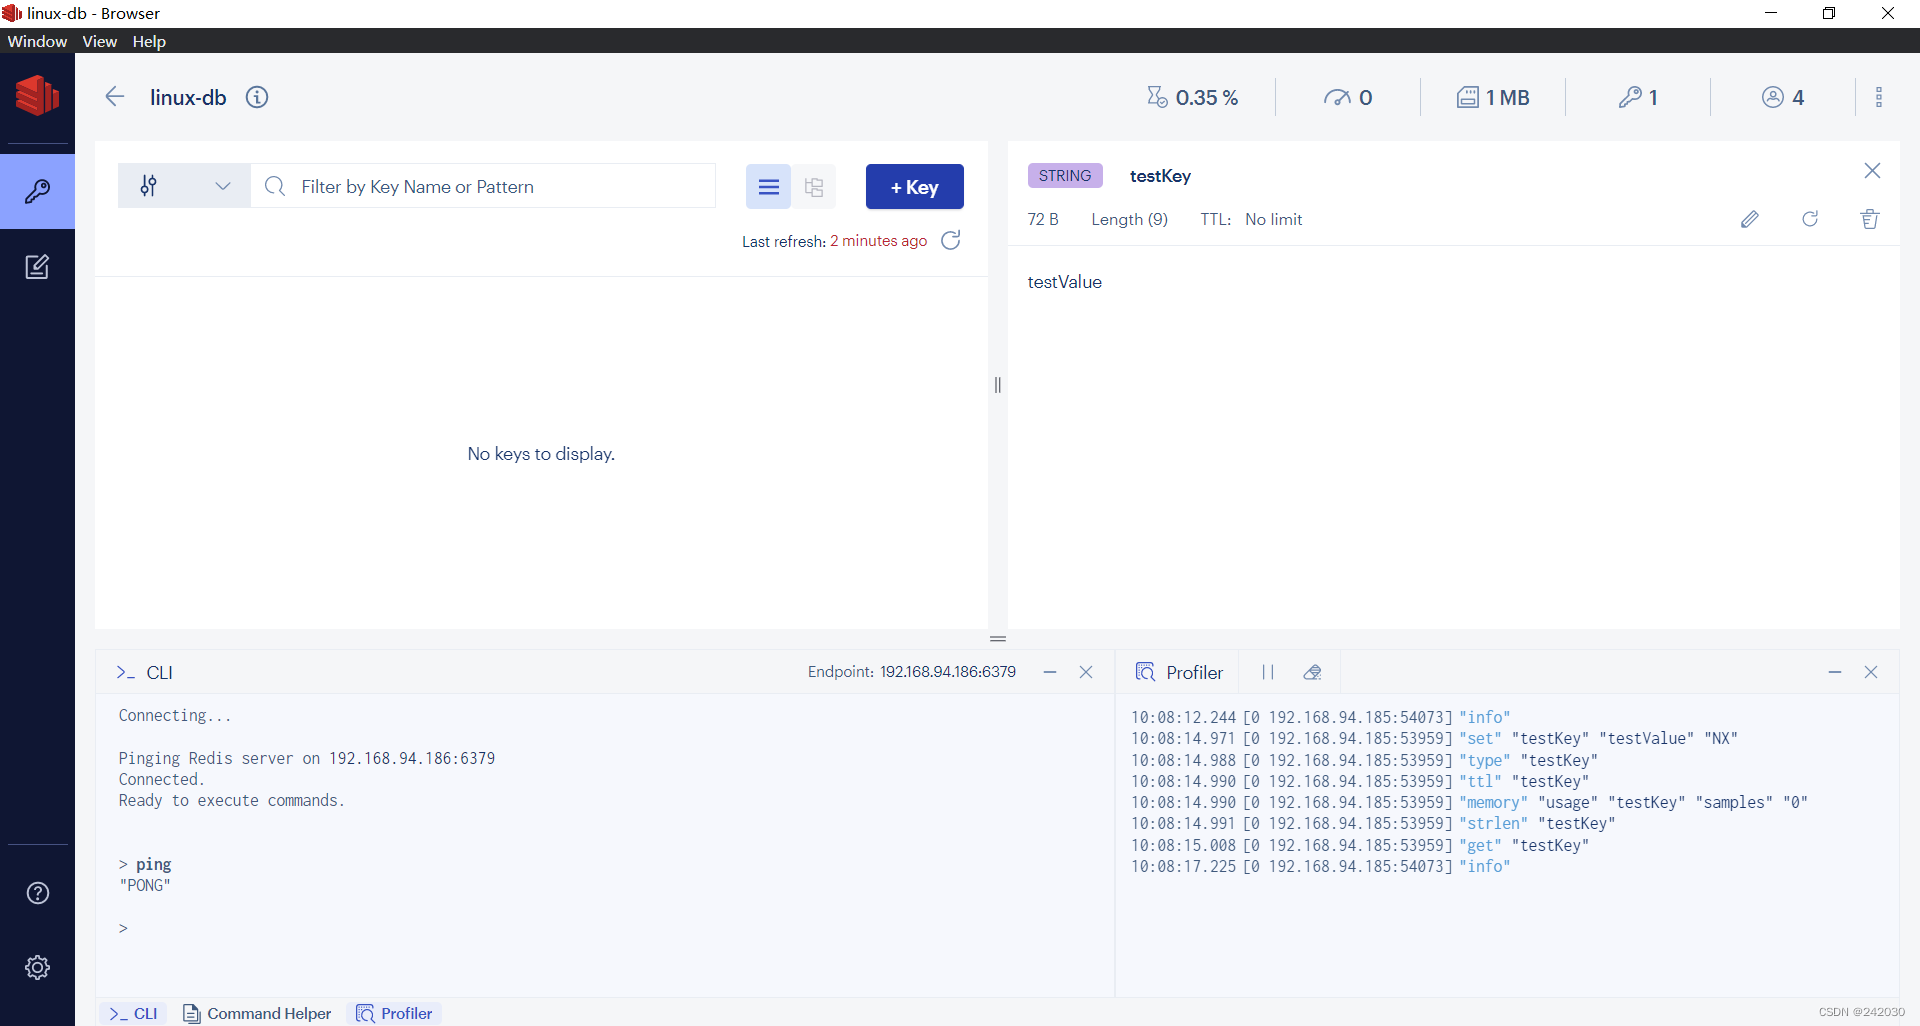
Task: Switch to tree view of keys
Action: click(814, 187)
